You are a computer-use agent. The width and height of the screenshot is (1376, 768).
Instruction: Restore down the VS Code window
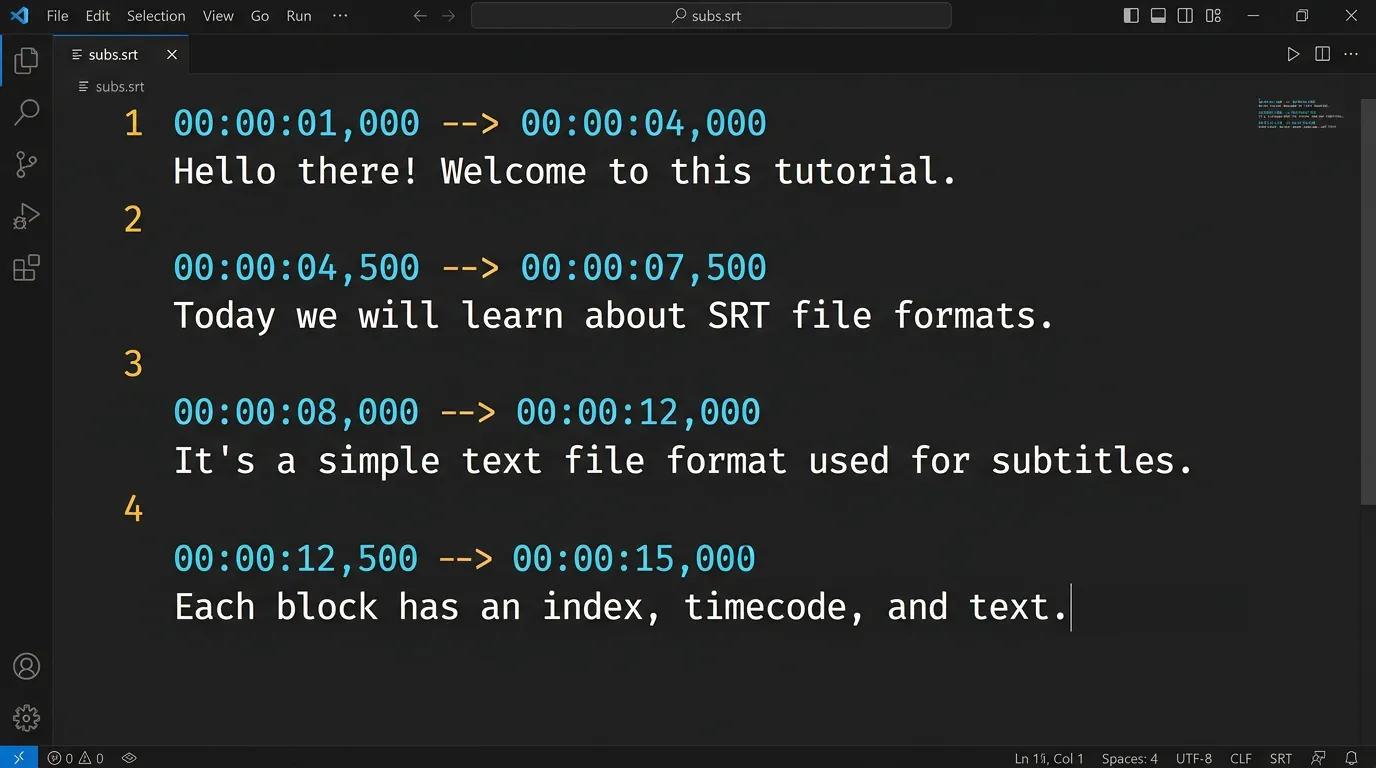click(1302, 15)
